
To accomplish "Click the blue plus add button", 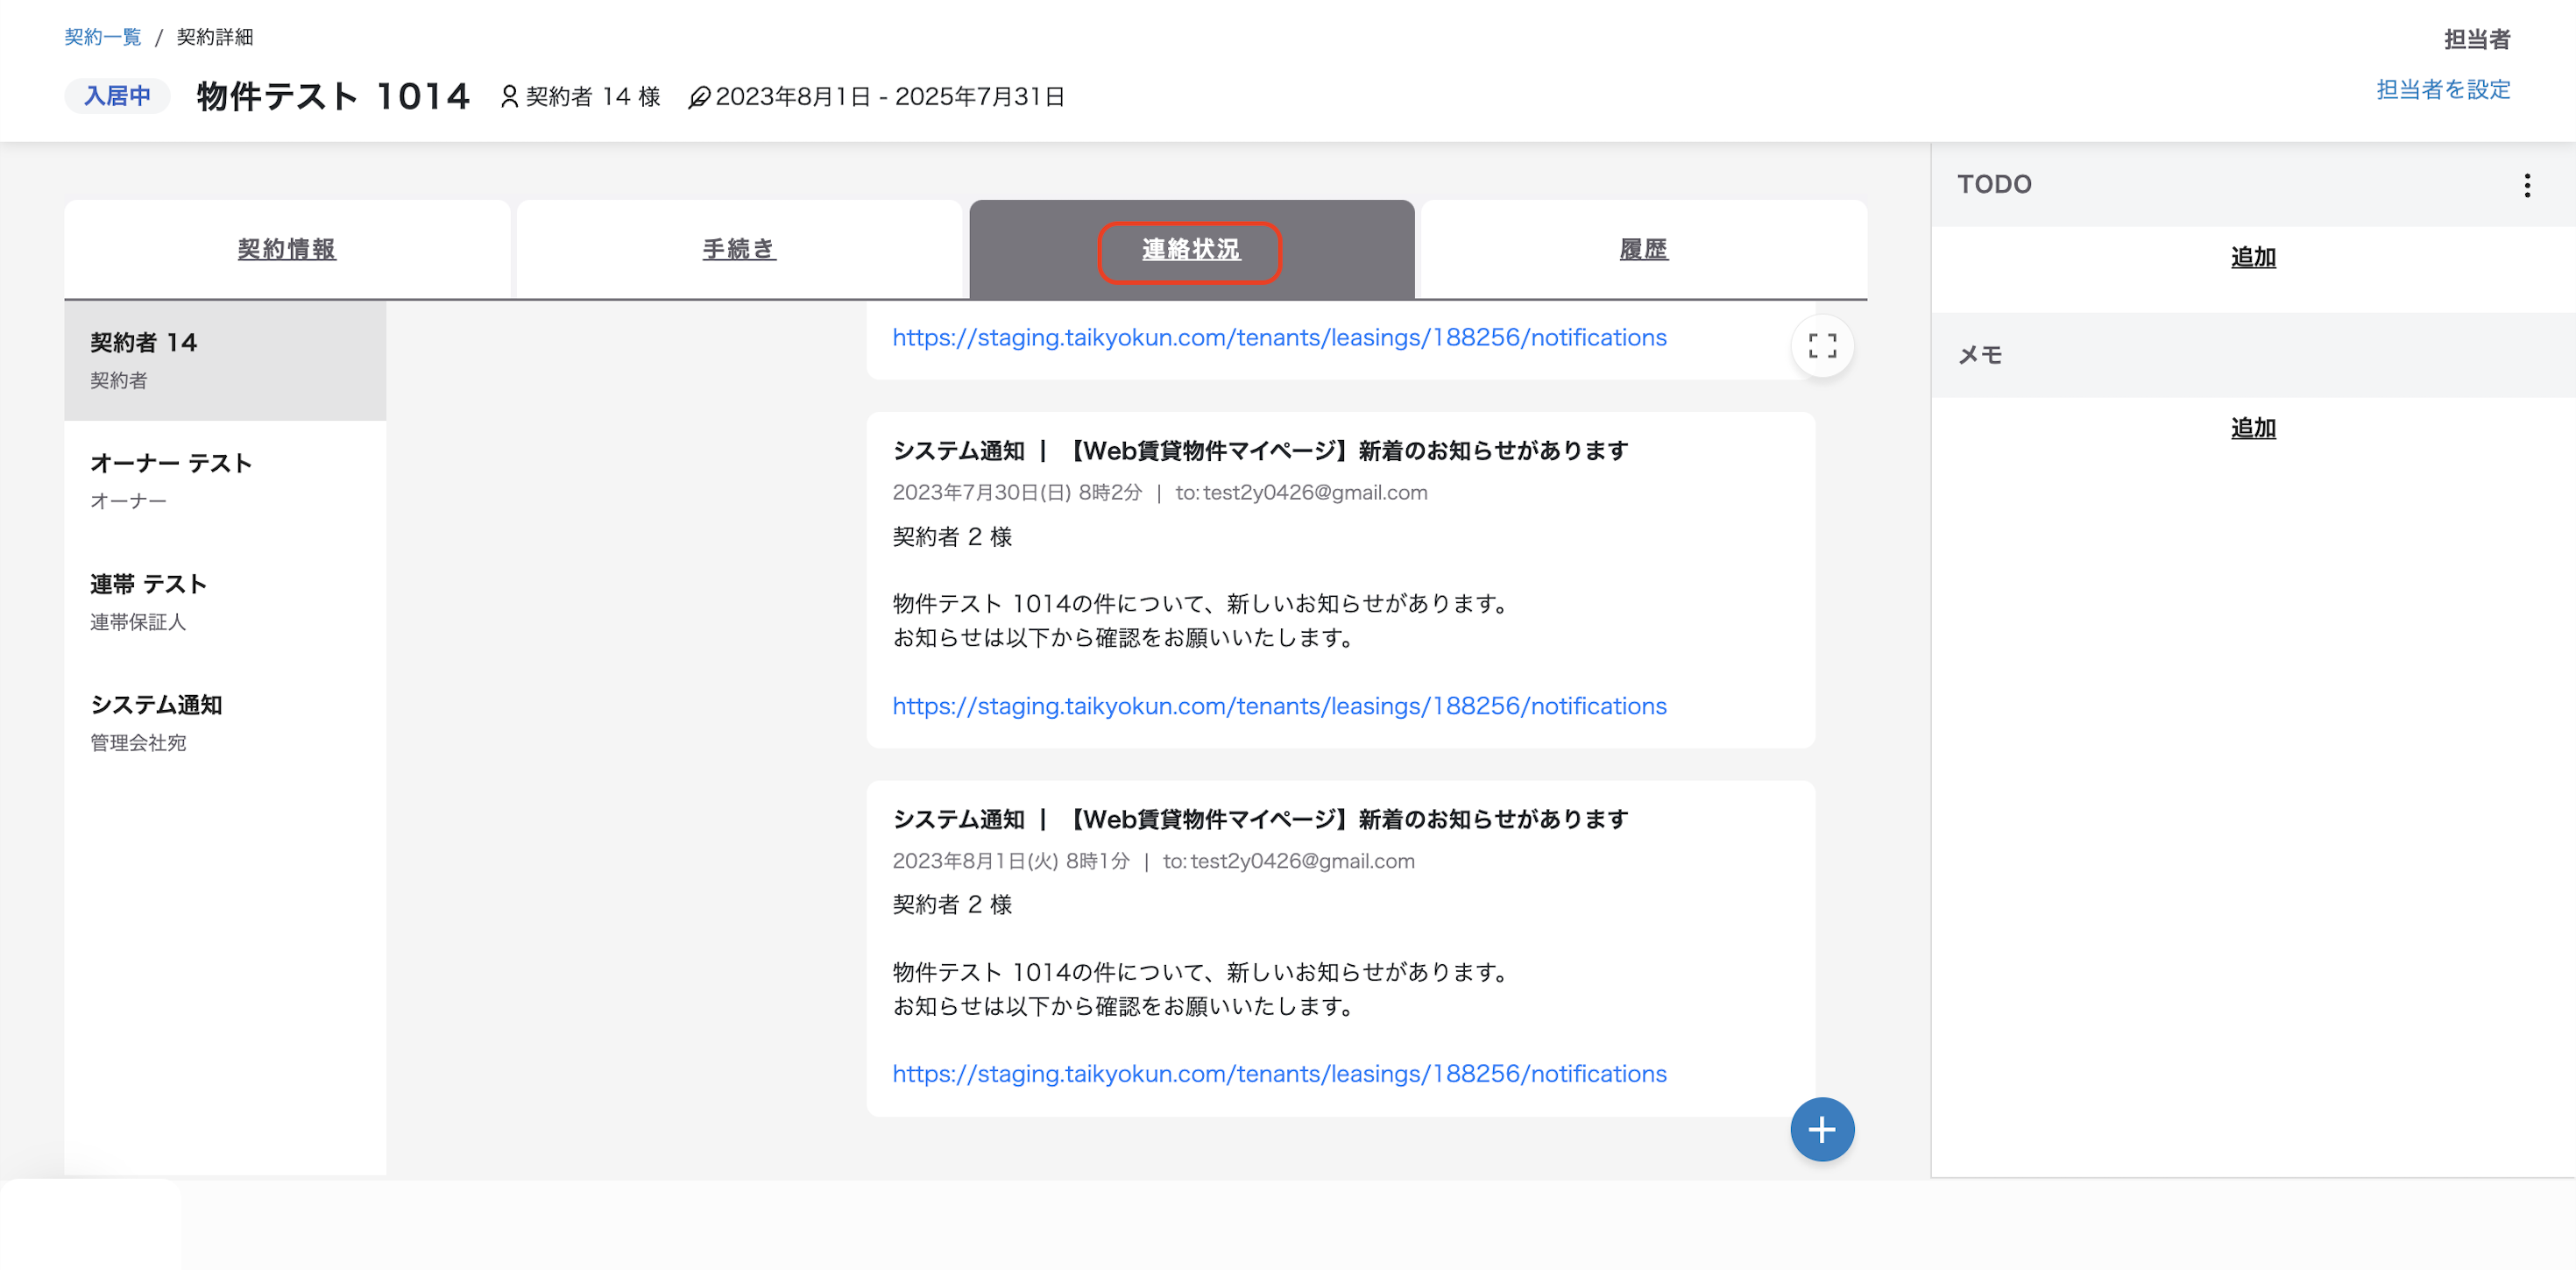I will tap(1822, 1130).
